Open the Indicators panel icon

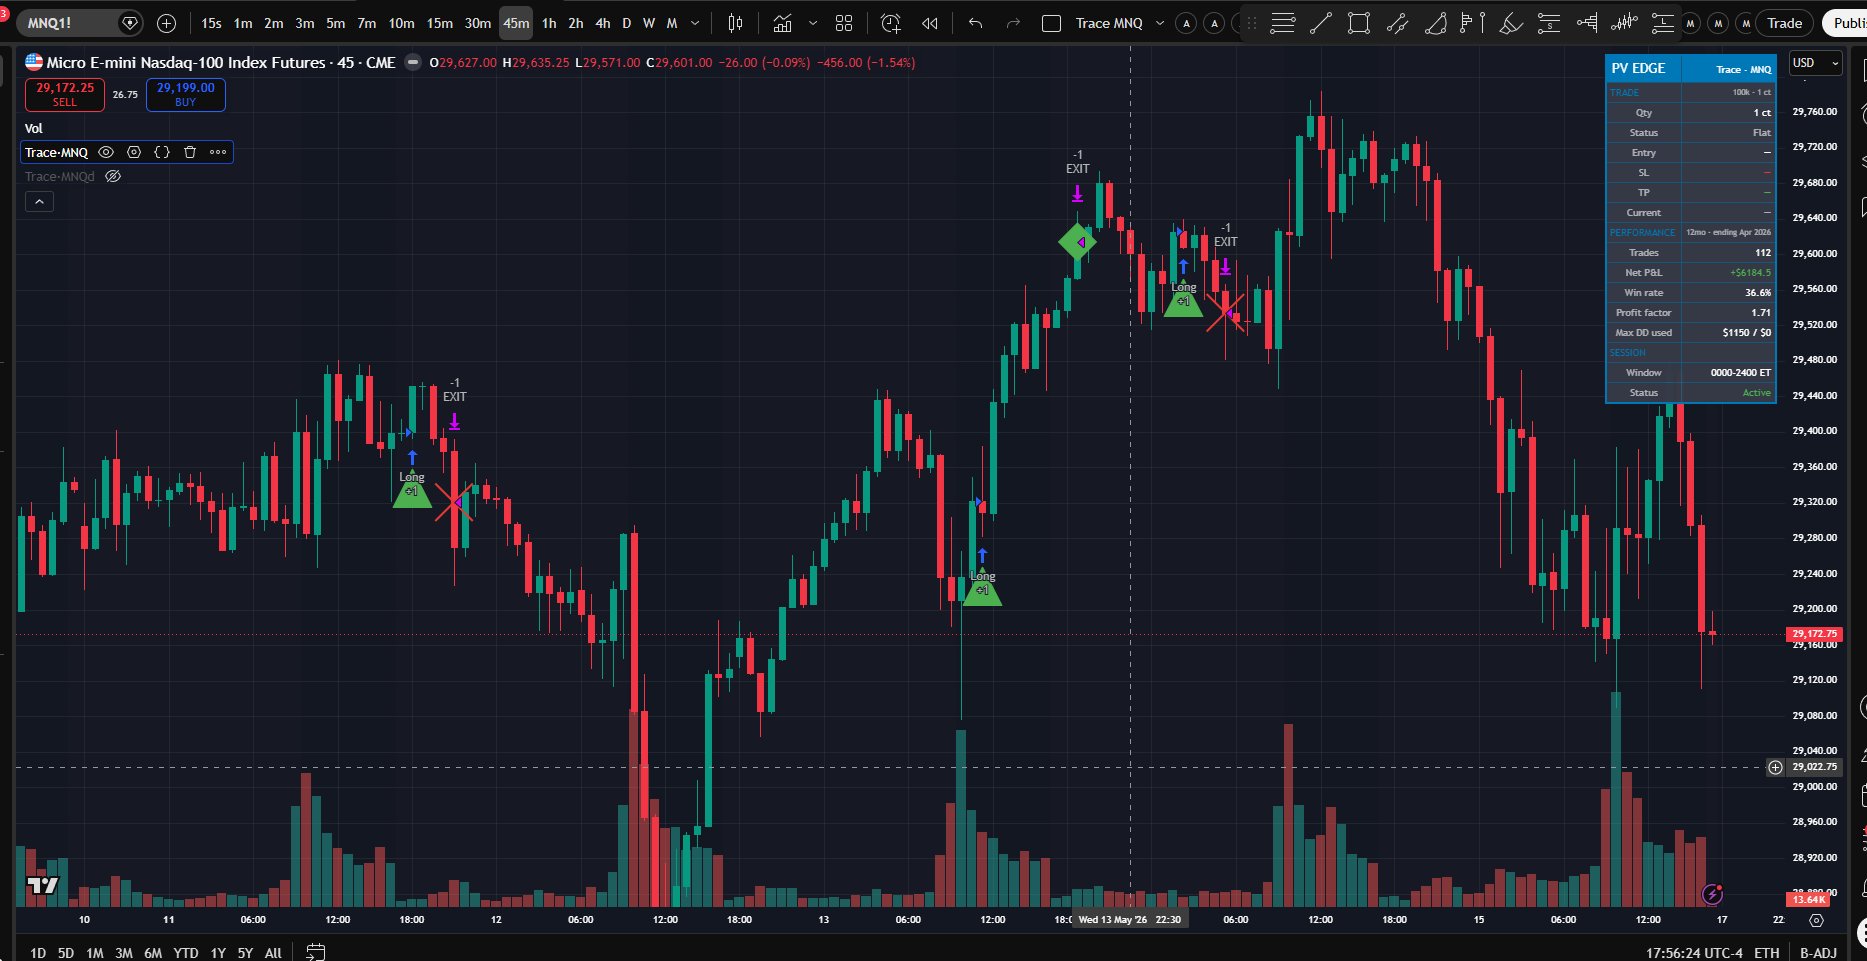782,23
